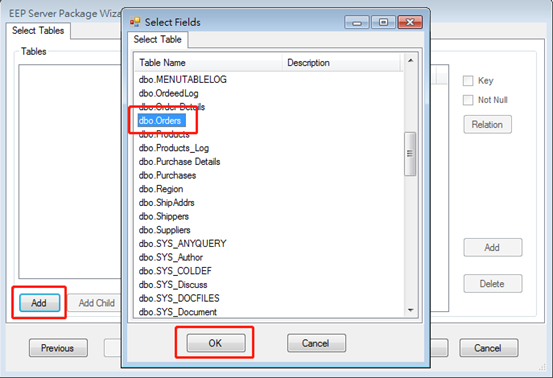
Task: Select dbo.SYS_DOCFILES row
Action: pos(179,298)
